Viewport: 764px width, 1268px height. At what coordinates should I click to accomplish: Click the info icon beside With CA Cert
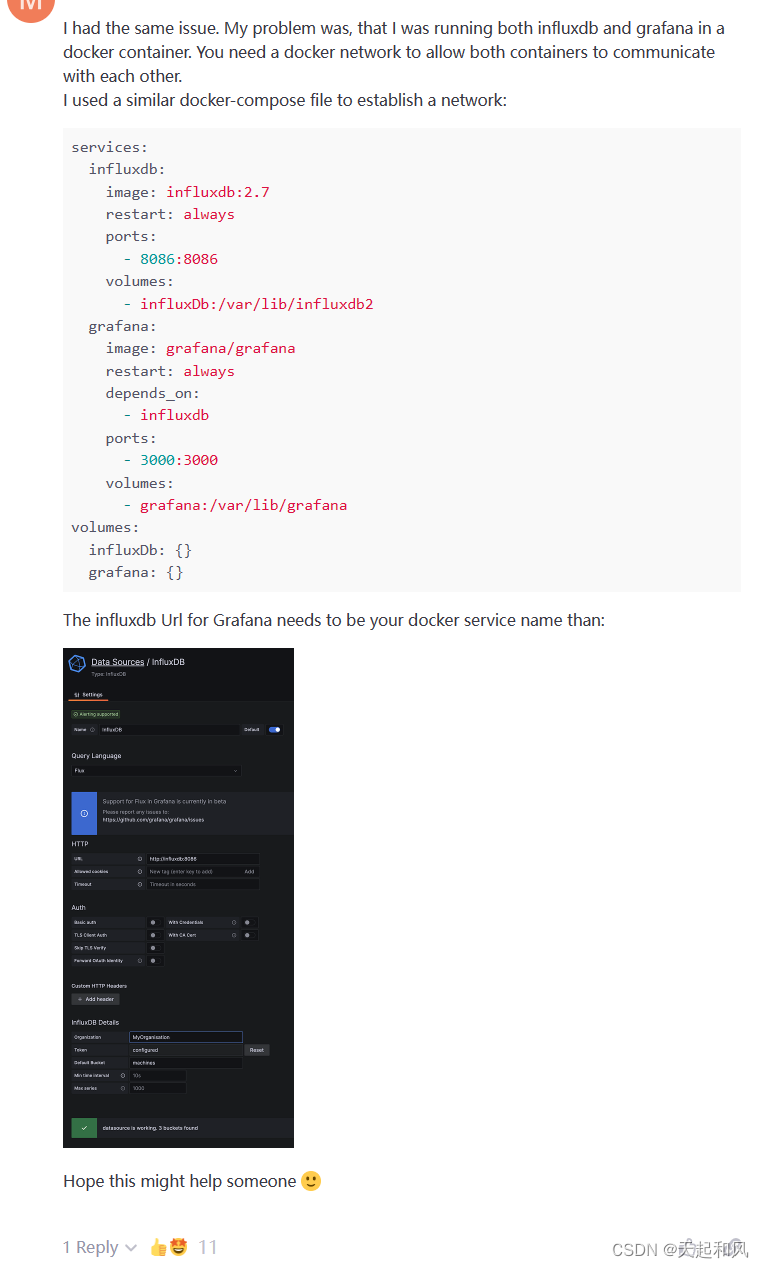click(x=234, y=935)
